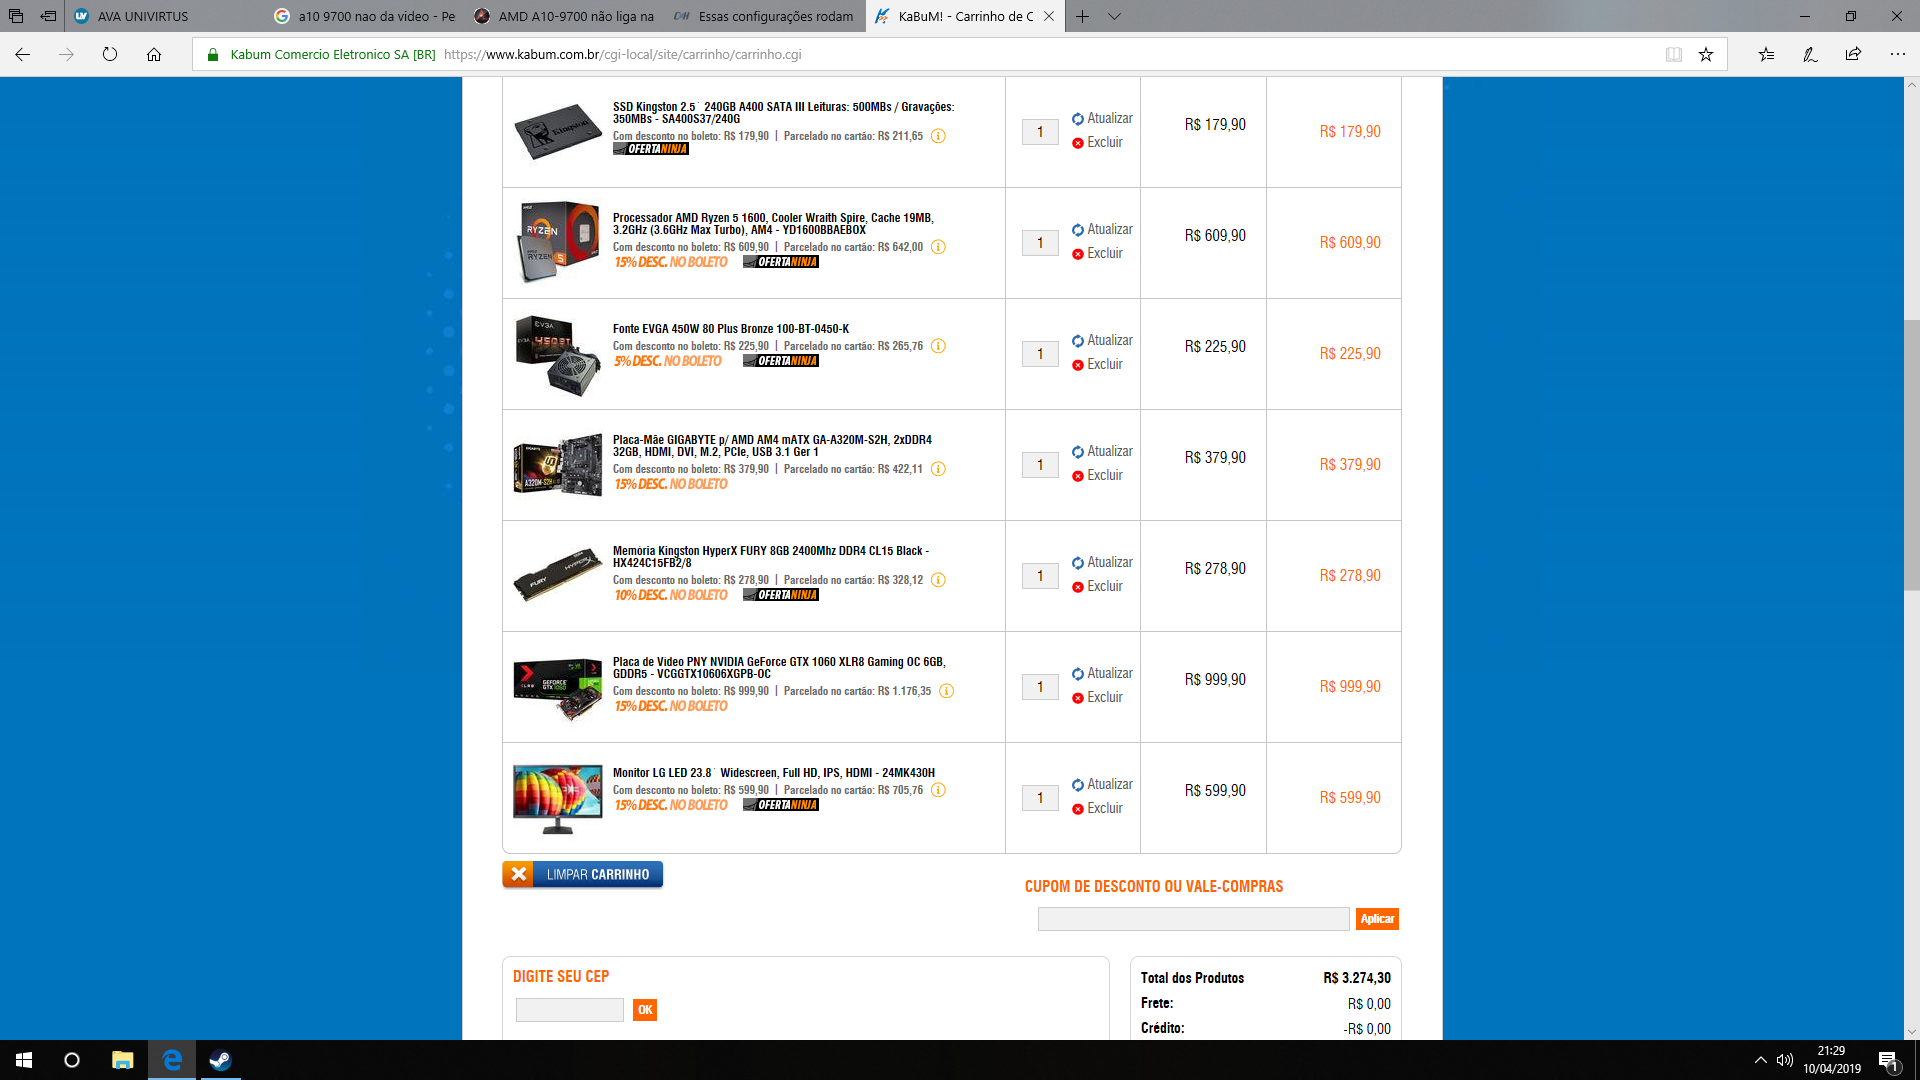Click the volume speaker icon in tray
The image size is (1920, 1080).
click(1785, 1060)
